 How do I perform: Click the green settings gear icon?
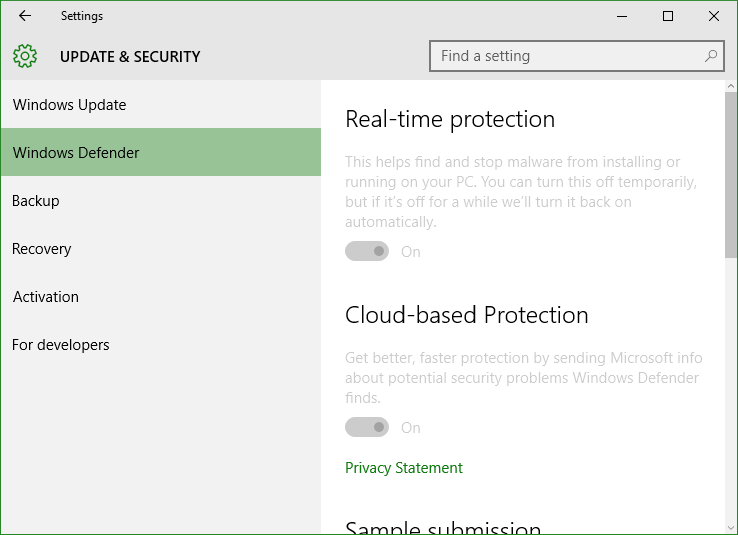point(25,56)
